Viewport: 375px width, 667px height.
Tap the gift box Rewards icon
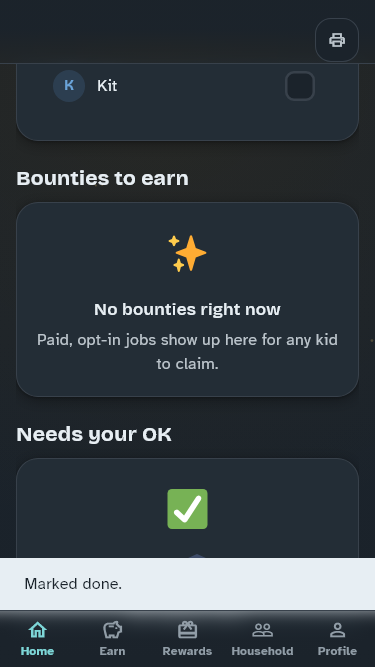[x=187, y=630]
